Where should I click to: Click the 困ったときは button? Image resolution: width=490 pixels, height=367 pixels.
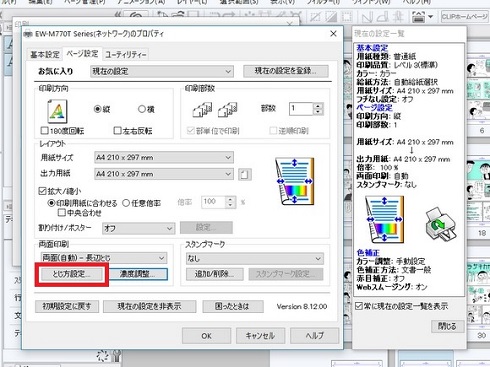coord(233,306)
